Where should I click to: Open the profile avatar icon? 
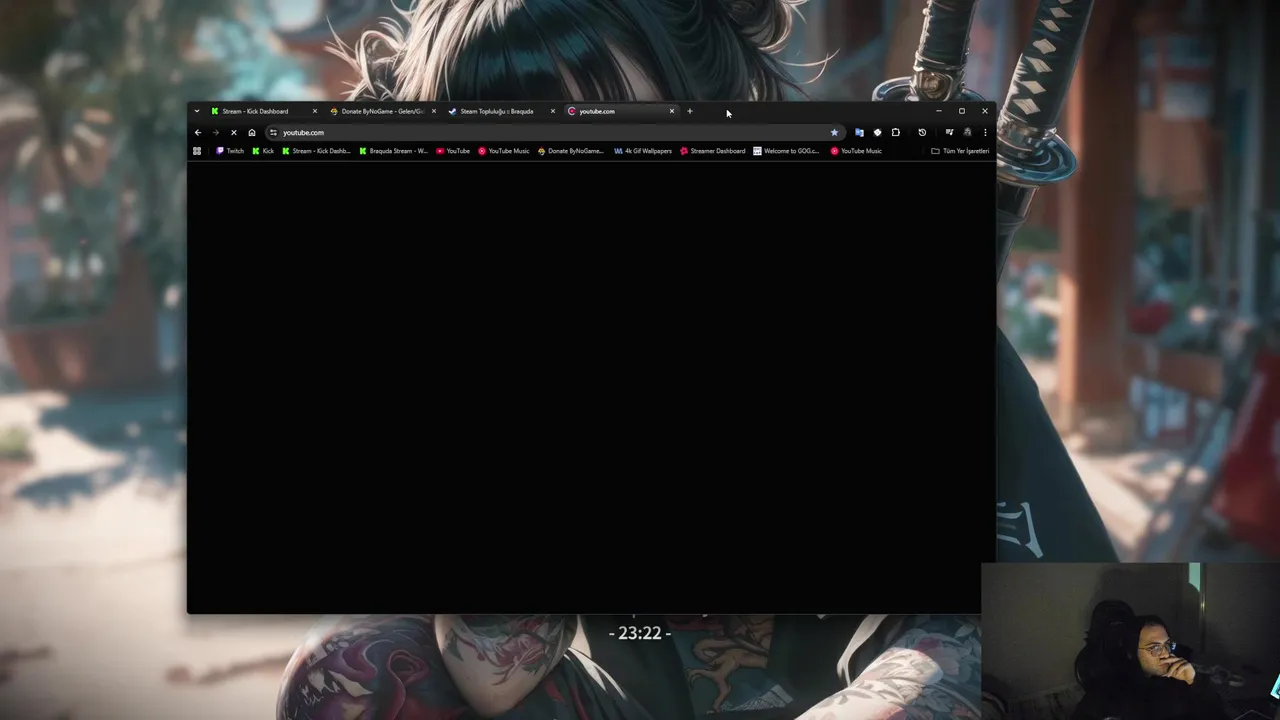967,132
